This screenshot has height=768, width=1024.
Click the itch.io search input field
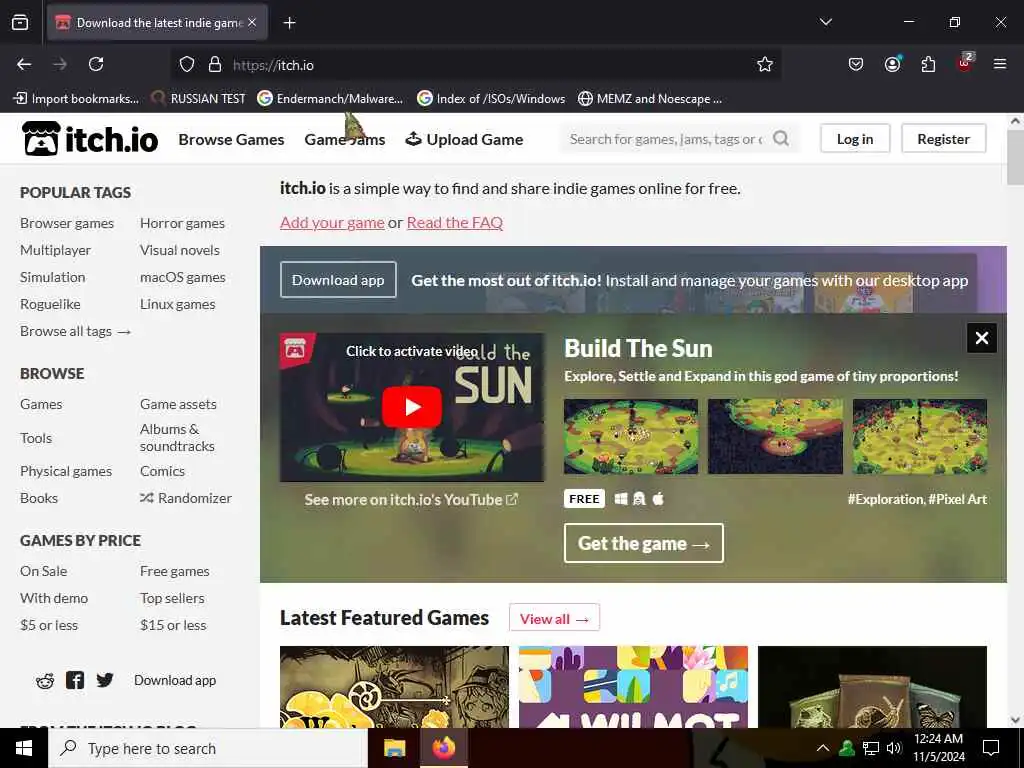[667, 138]
